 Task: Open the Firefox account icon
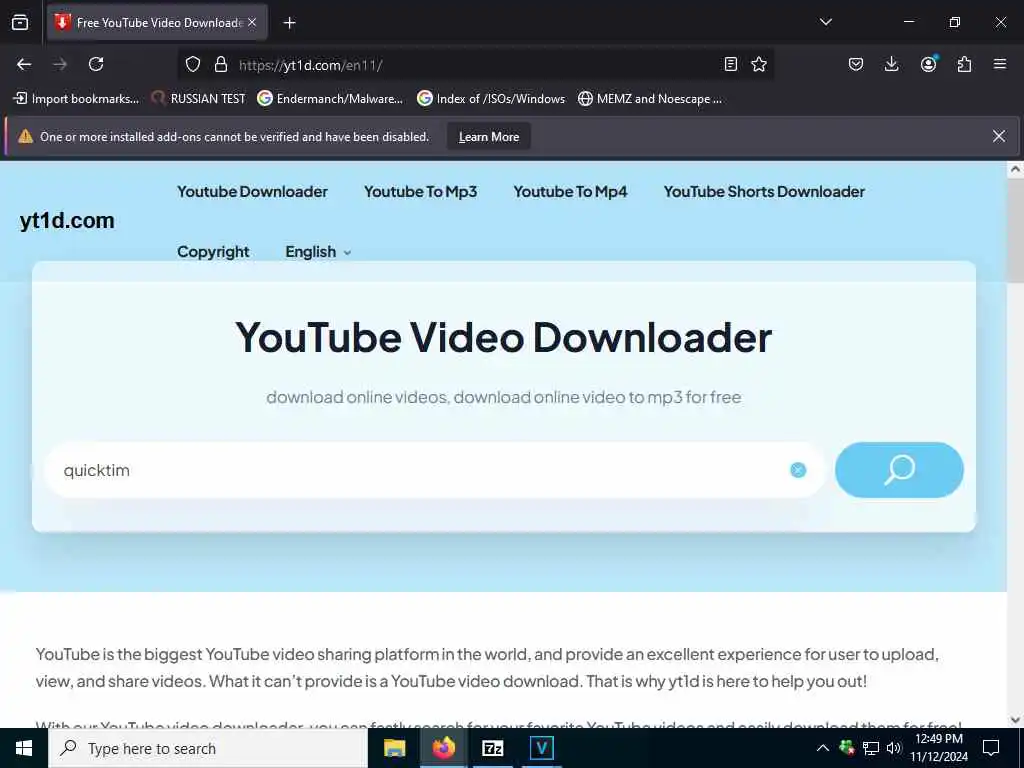tap(928, 64)
